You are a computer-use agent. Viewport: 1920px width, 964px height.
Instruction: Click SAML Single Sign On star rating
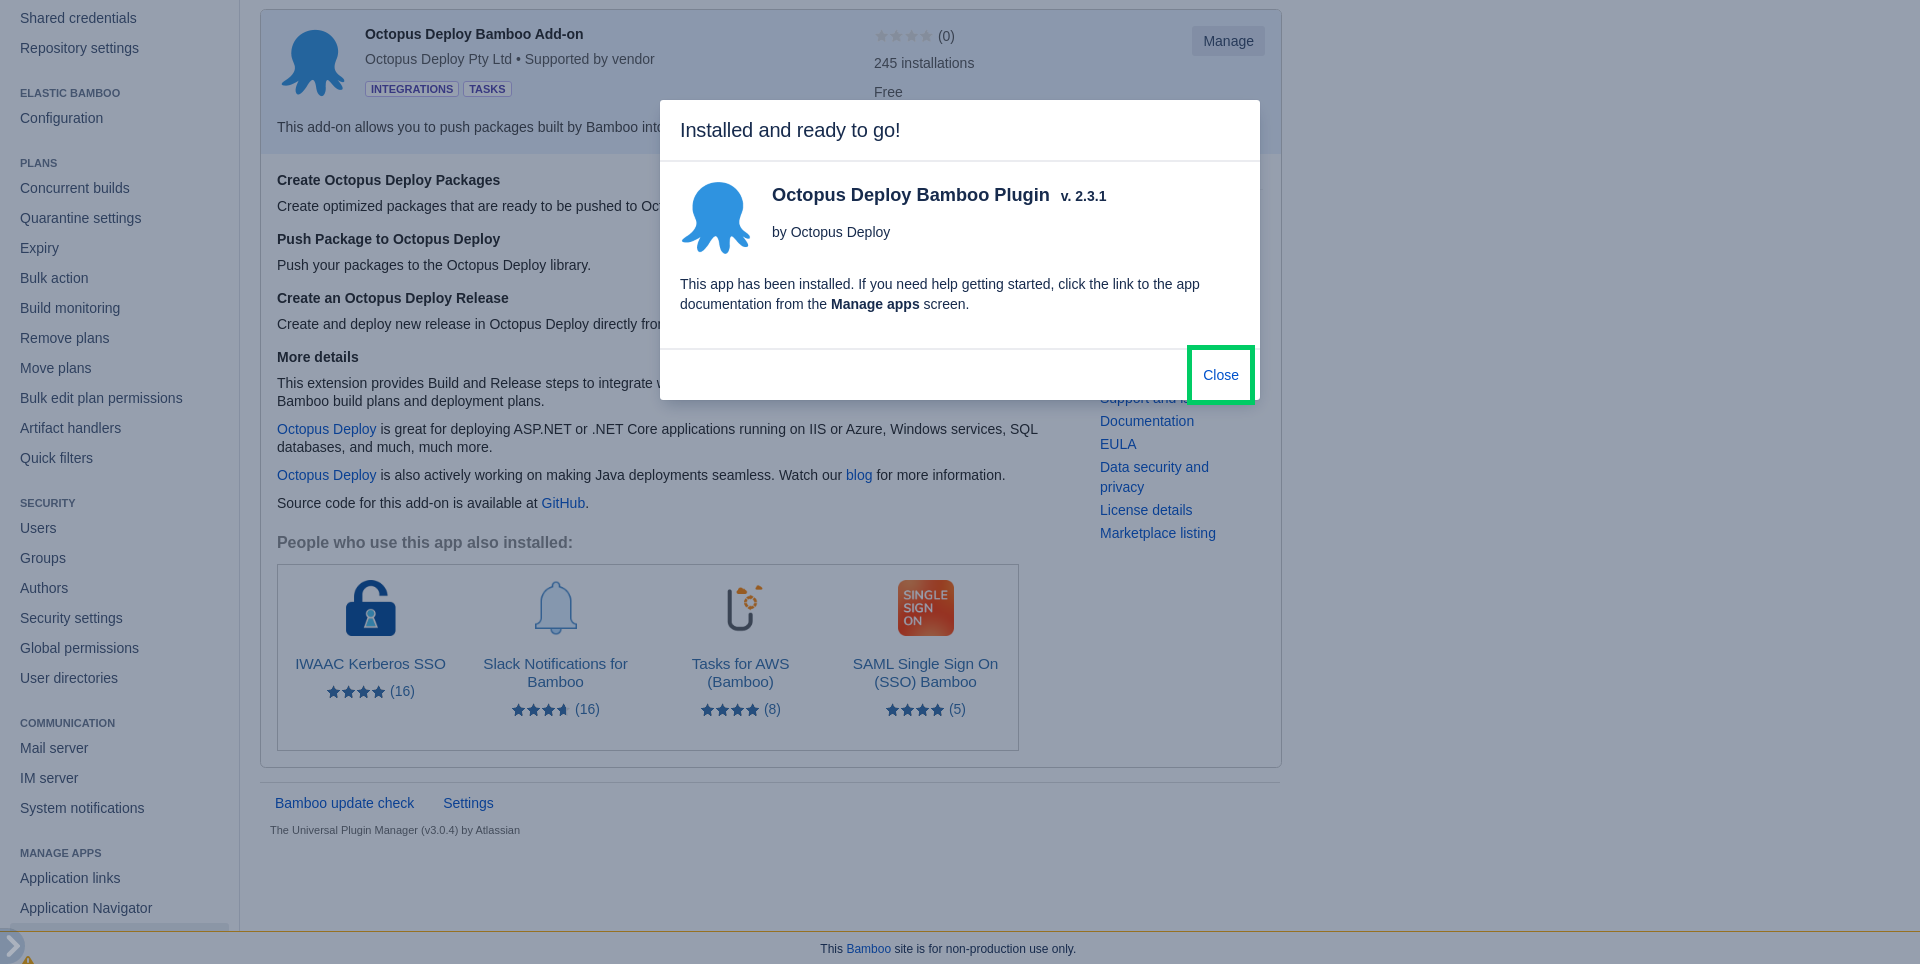point(915,710)
